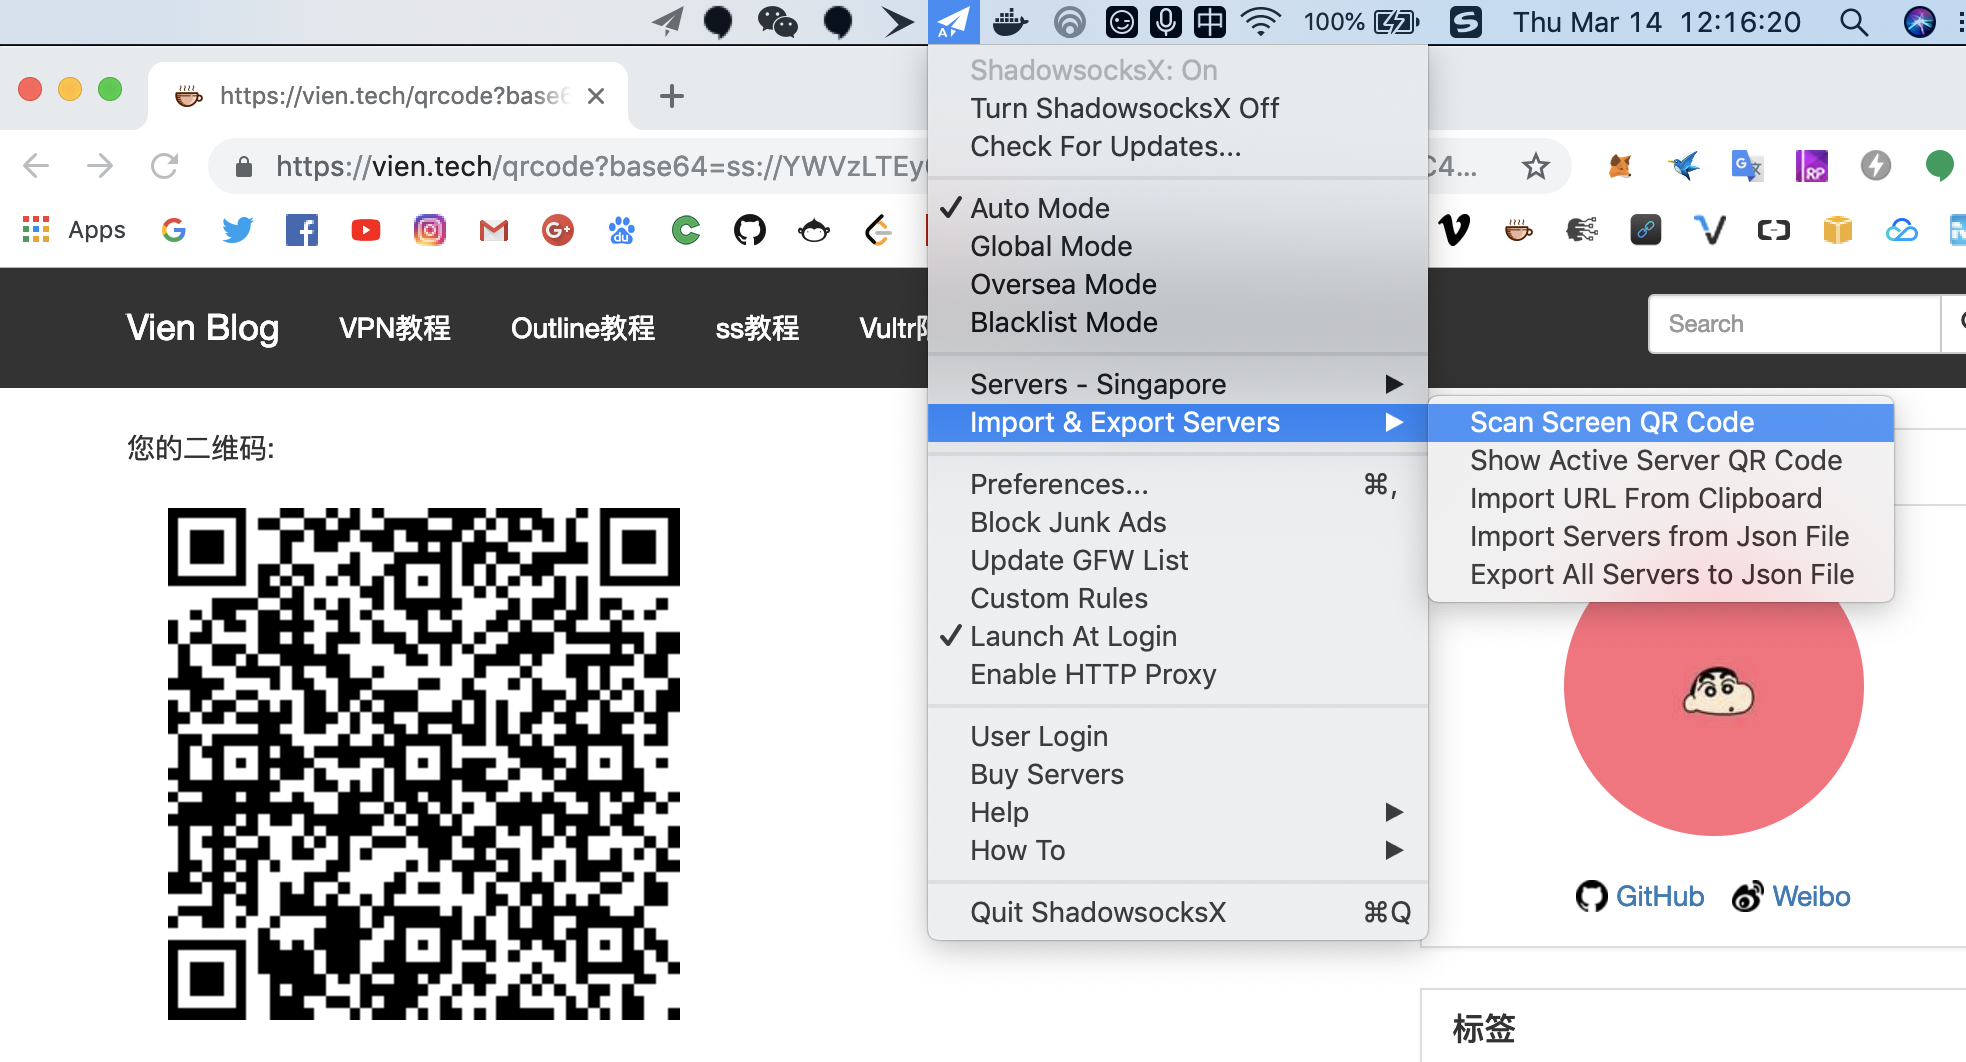This screenshot has height=1062, width=1966.
Task: Open Instagram bookmark
Action: point(430,231)
